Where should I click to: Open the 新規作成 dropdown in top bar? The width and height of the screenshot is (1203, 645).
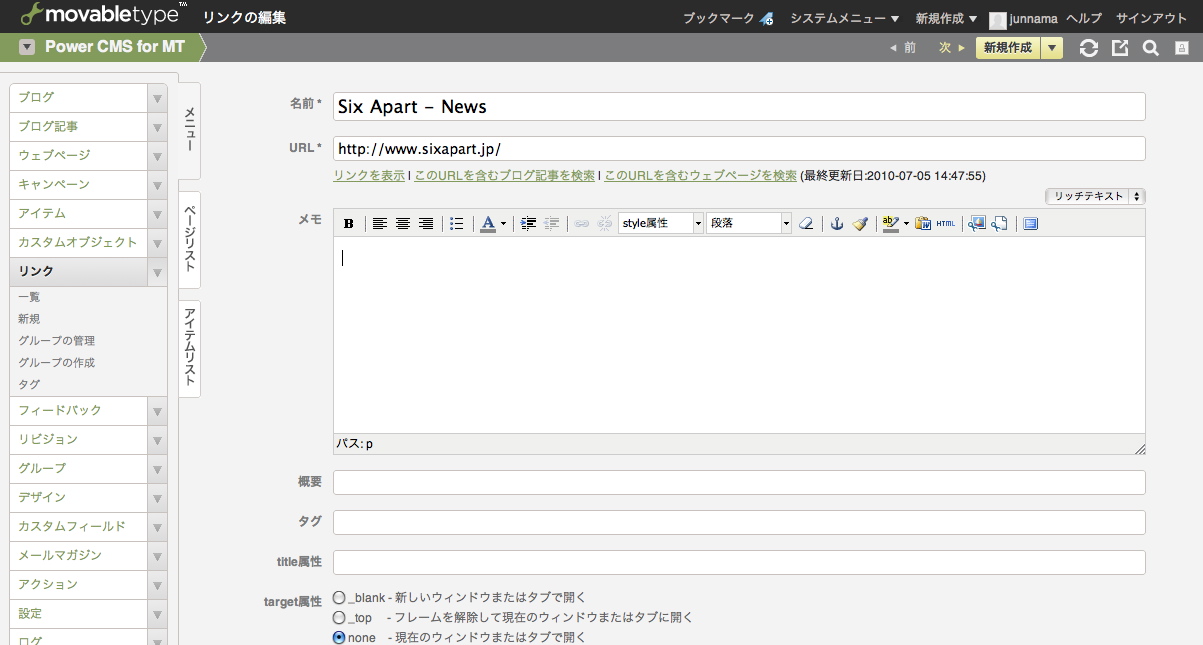pyautogui.click(x=947, y=19)
